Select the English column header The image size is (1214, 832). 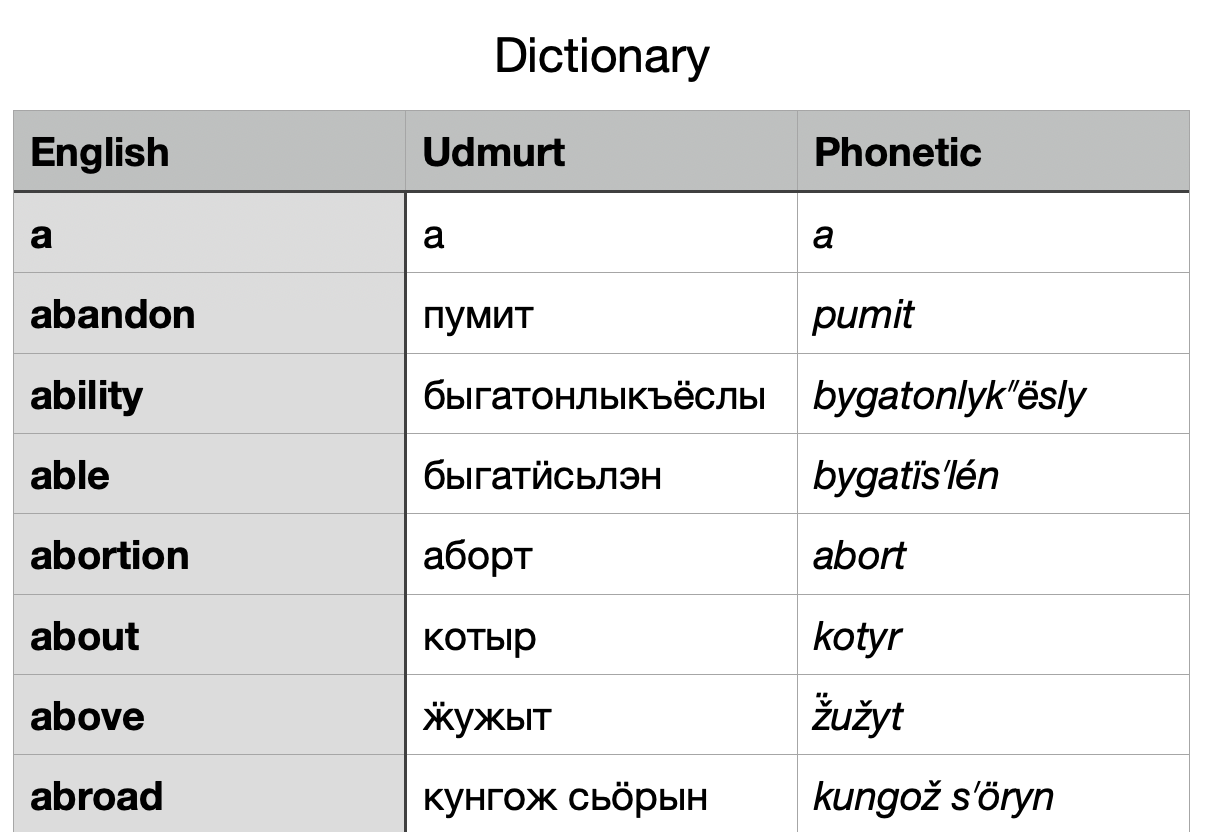(100, 152)
